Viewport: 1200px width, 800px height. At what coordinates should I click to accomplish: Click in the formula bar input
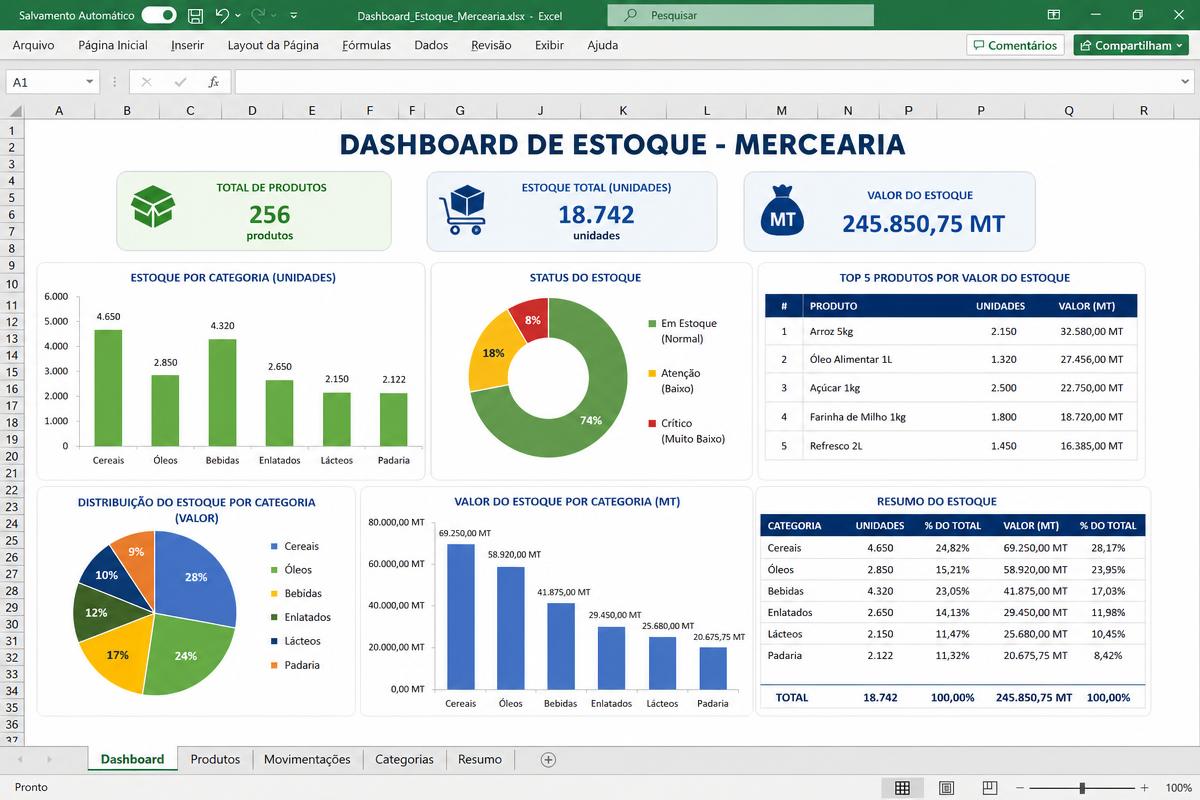(713, 82)
